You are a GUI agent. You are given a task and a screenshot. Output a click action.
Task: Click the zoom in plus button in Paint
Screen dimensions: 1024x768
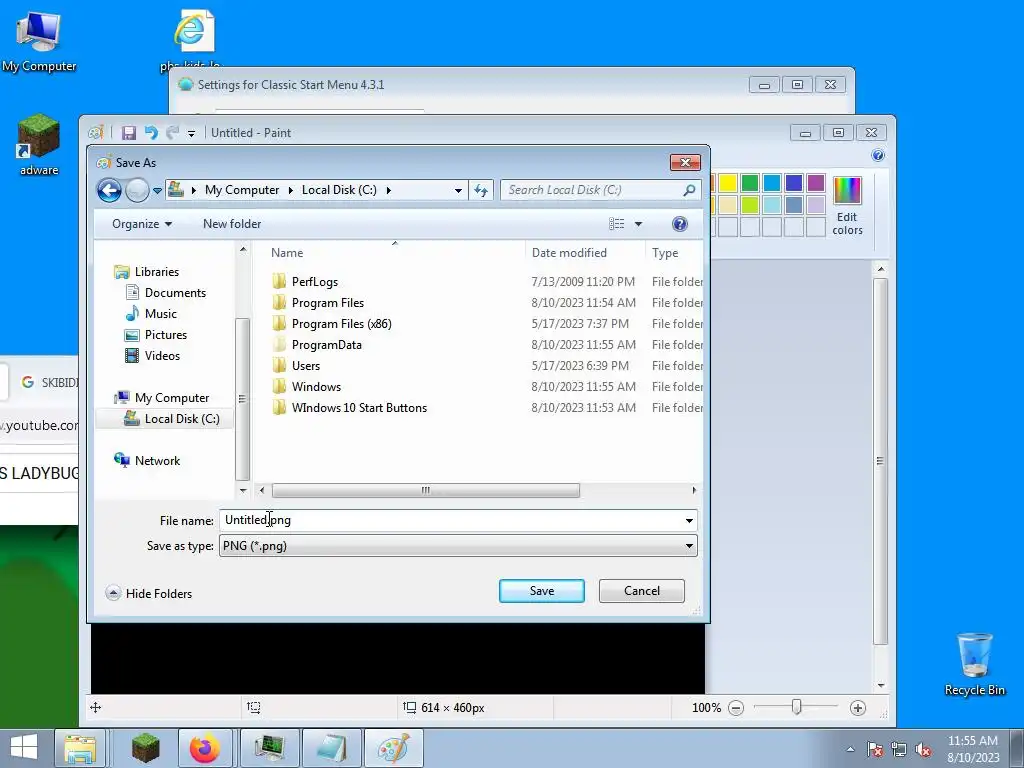[857, 707]
